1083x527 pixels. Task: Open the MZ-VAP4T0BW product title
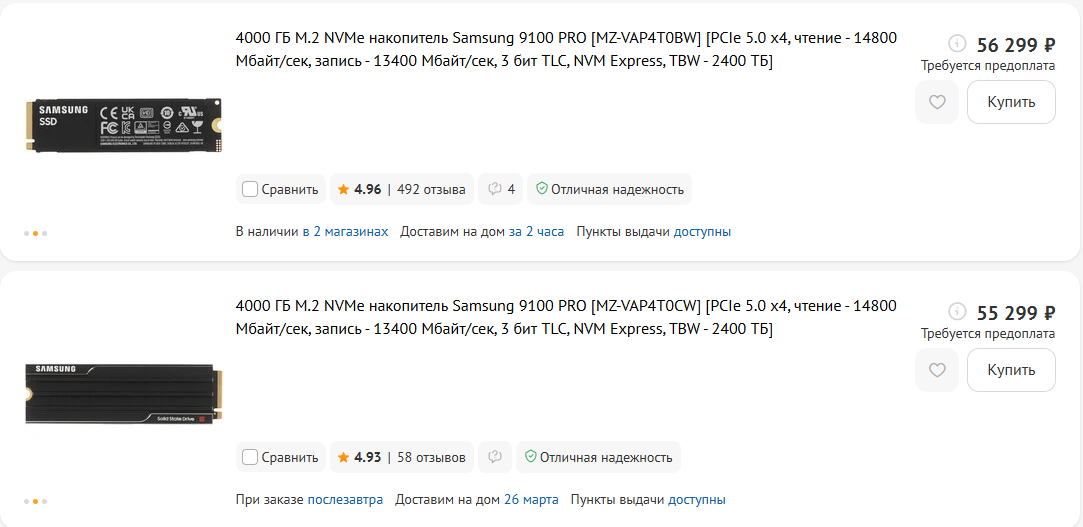pyautogui.click(x=566, y=50)
